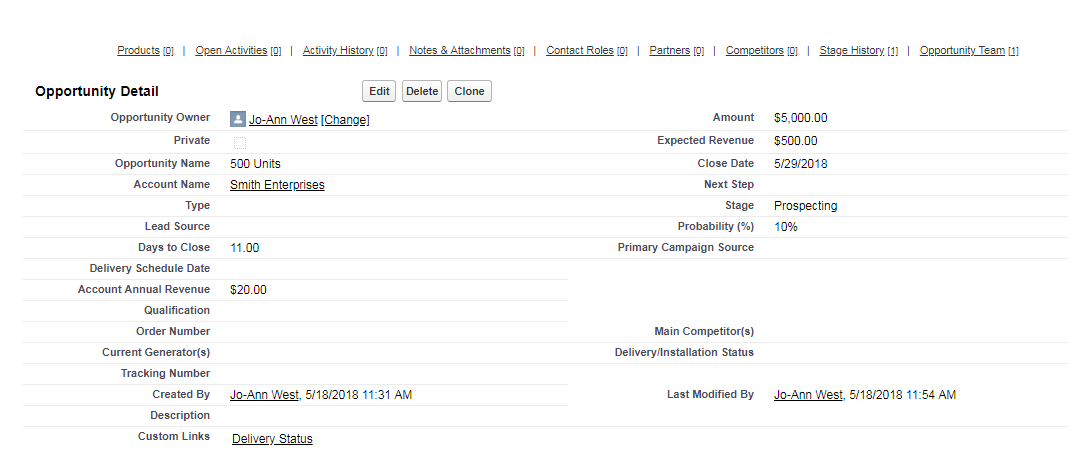Screen dimensions: 1068x460
Task: Click Jo-Ann West owner name link
Action: click(283, 120)
